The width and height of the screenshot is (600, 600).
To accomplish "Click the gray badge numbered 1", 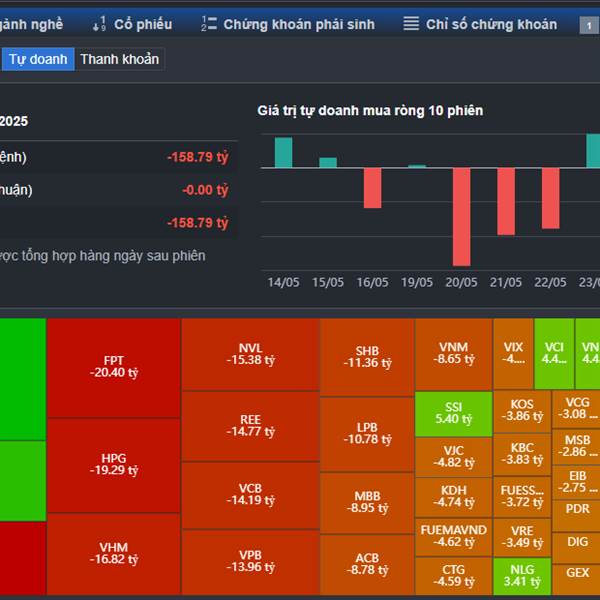I will click(x=589, y=26).
